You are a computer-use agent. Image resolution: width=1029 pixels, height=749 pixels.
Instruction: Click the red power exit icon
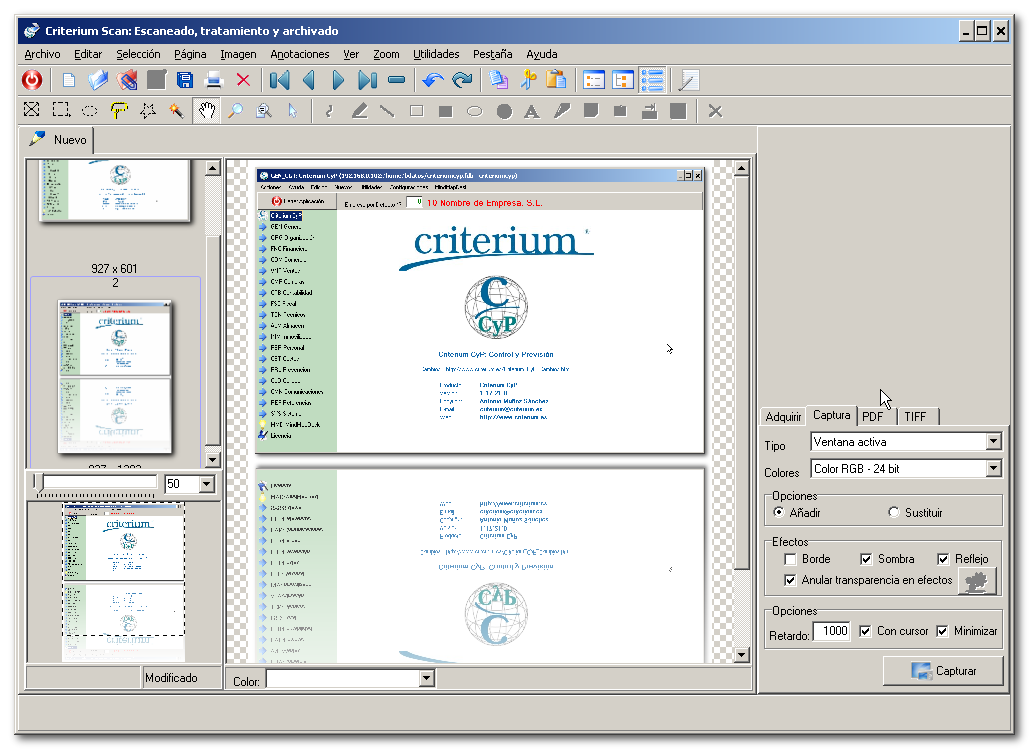32,80
